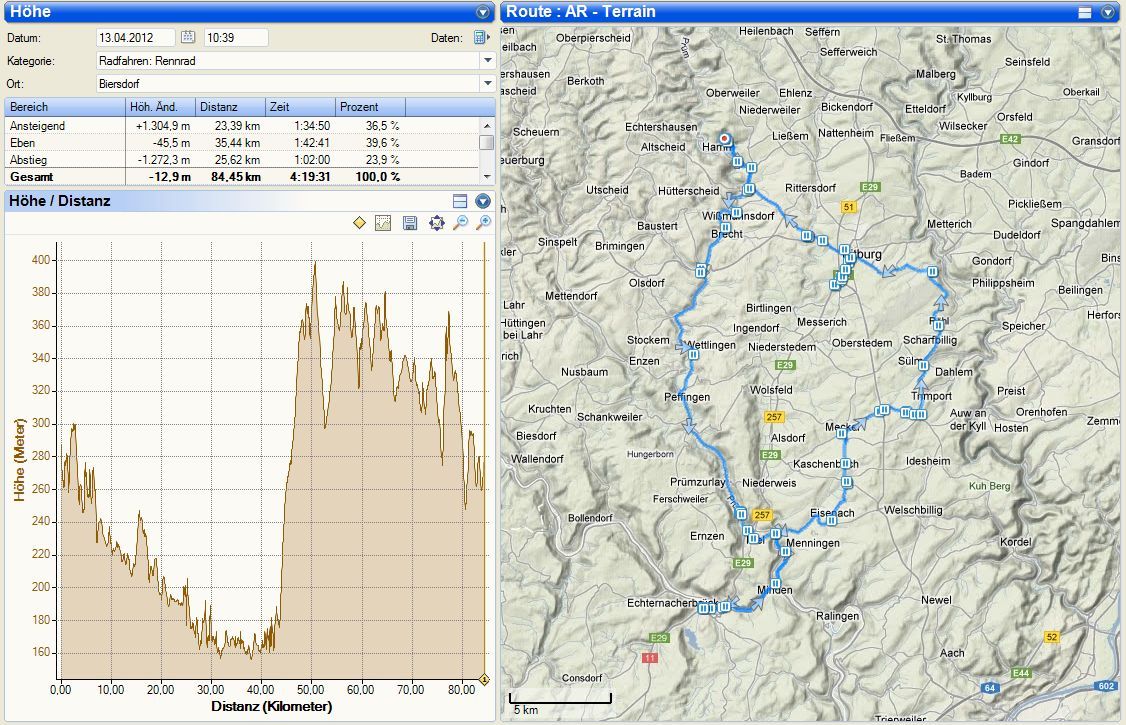Save the elevation chart with floppy icon
This screenshot has width=1126, height=725.
409,223
